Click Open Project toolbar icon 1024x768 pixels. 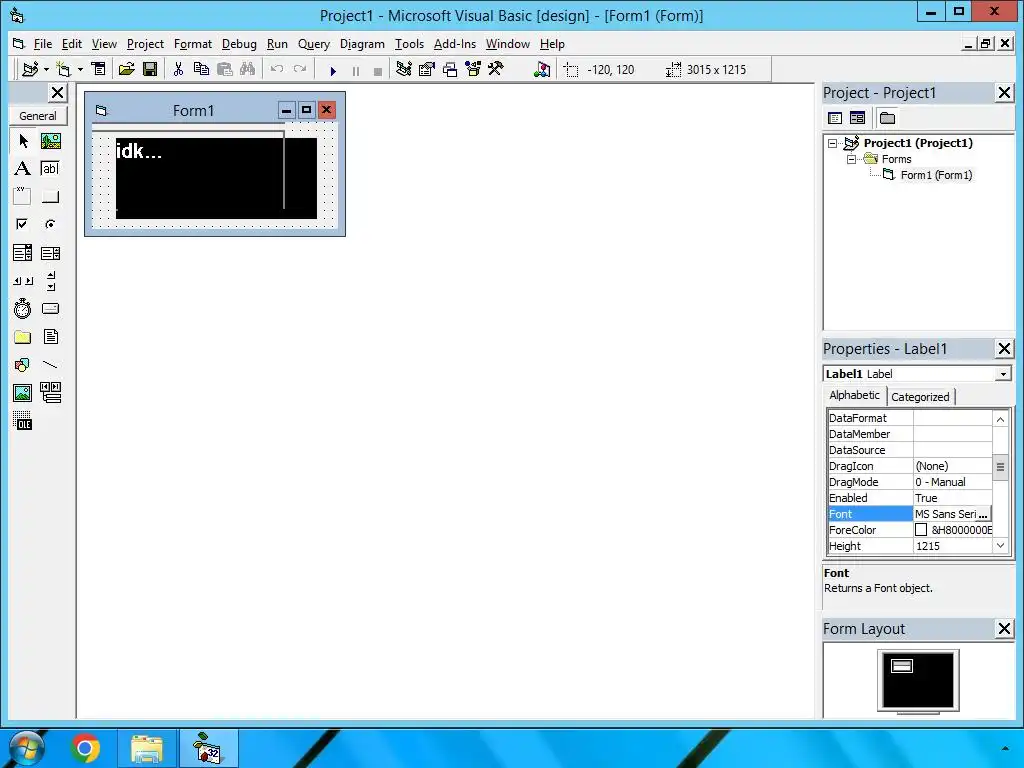coord(126,69)
